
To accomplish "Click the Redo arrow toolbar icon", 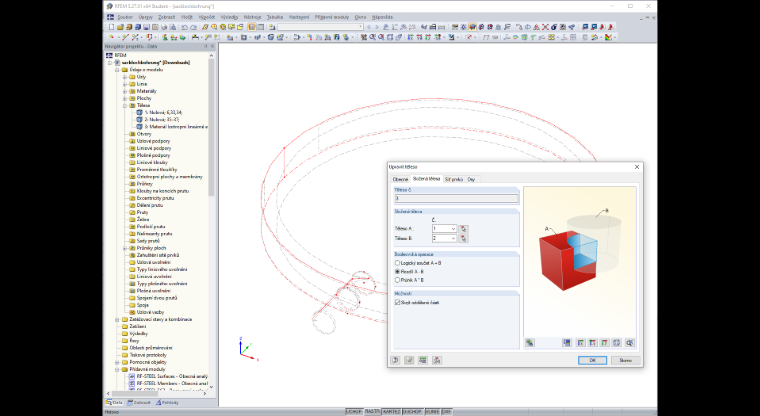I will (x=193, y=27).
